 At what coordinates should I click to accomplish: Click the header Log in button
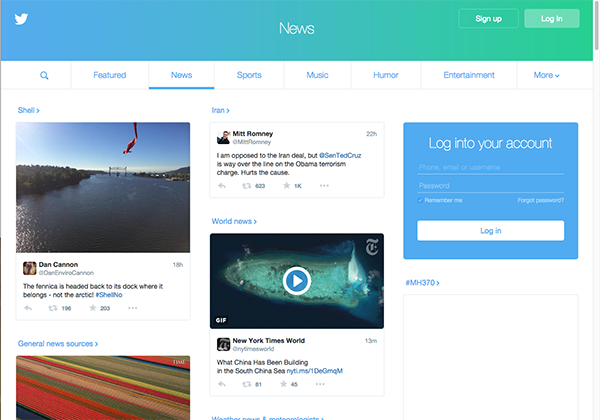pos(552,19)
